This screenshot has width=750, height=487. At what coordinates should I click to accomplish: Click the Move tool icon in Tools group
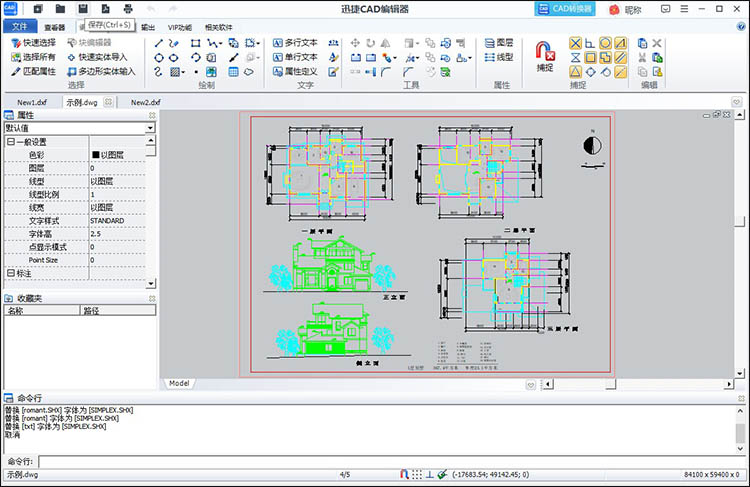pos(355,43)
